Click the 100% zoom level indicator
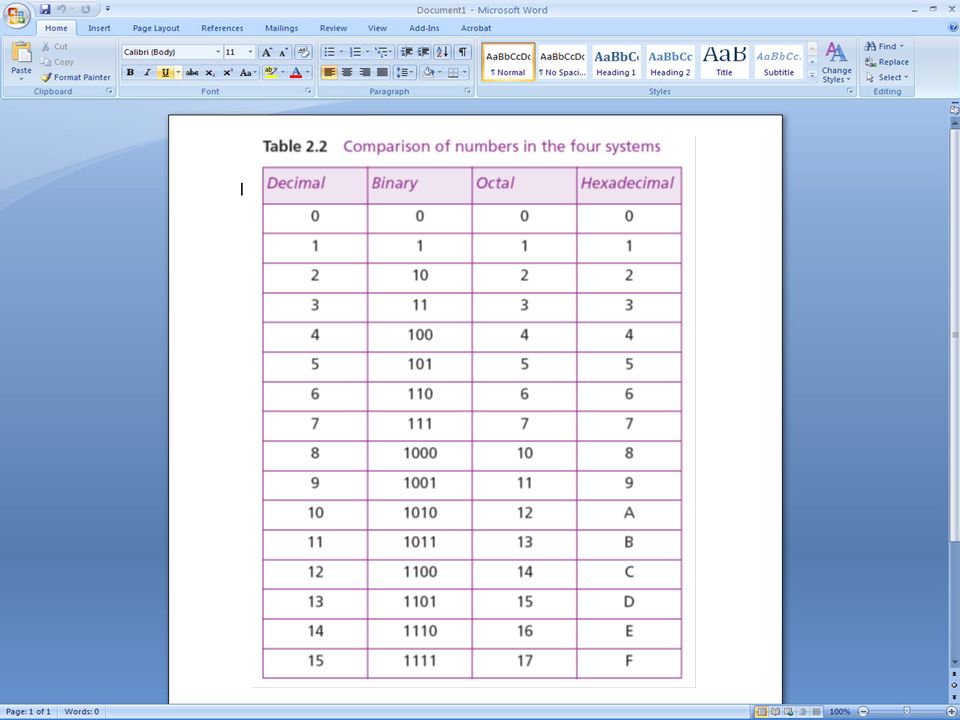This screenshot has width=960, height=720. pyautogui.click(x=839, y=711)
